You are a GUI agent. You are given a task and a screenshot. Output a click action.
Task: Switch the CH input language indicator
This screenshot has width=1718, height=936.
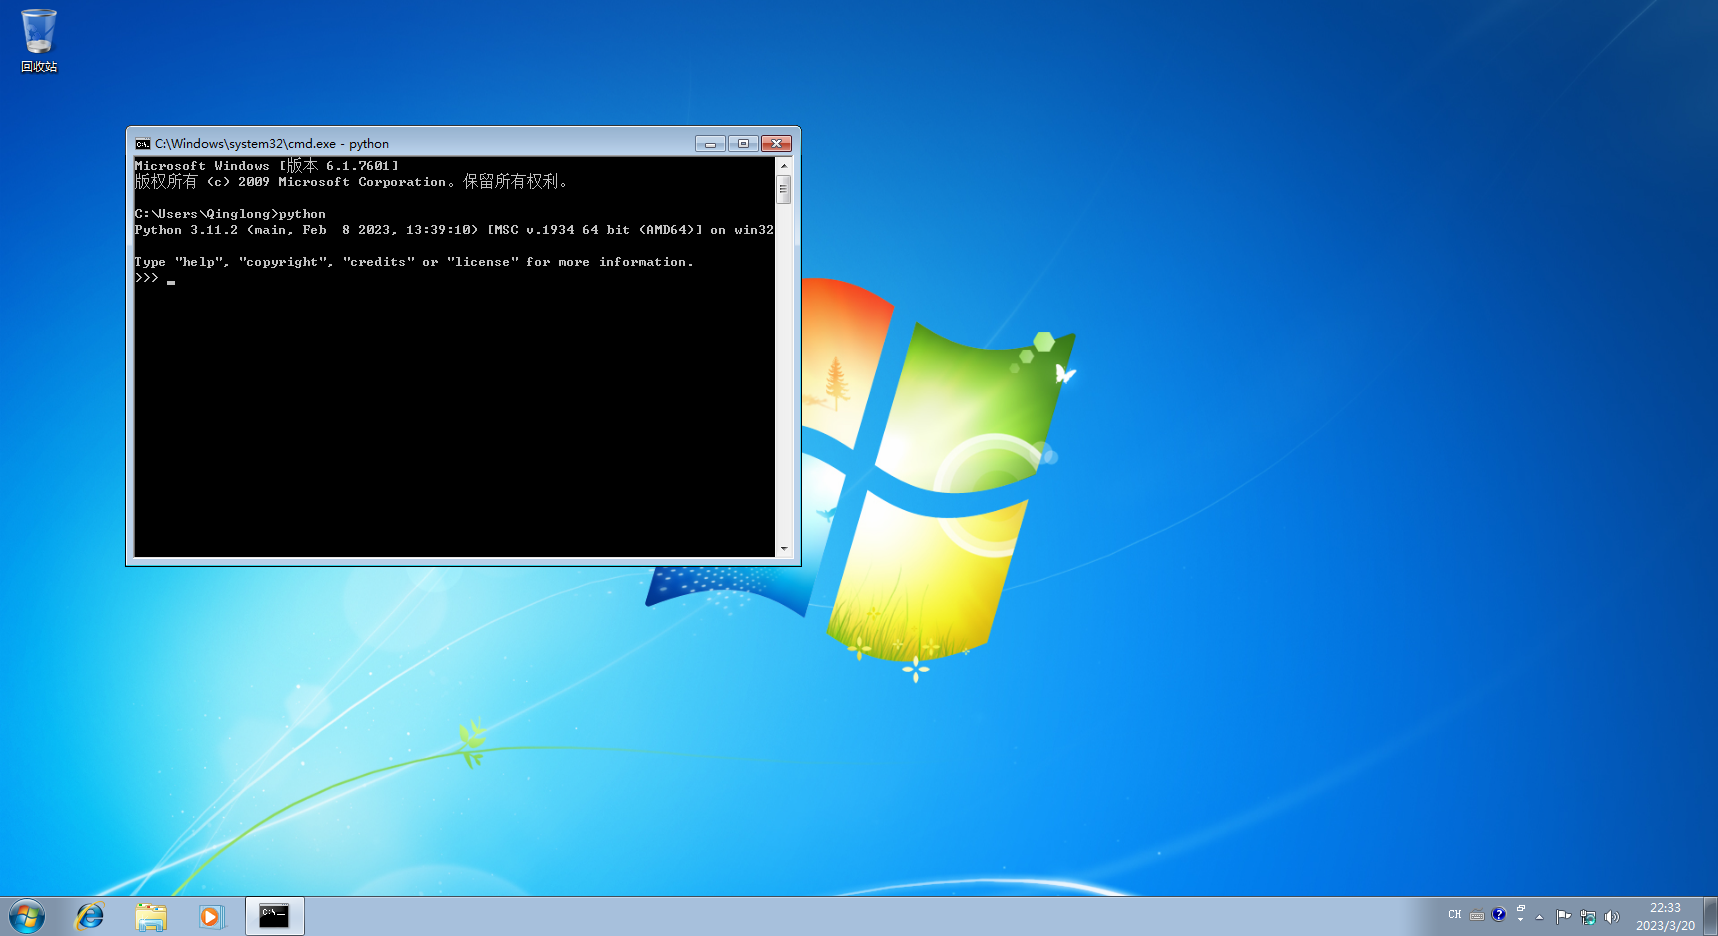coord(1455,915)
